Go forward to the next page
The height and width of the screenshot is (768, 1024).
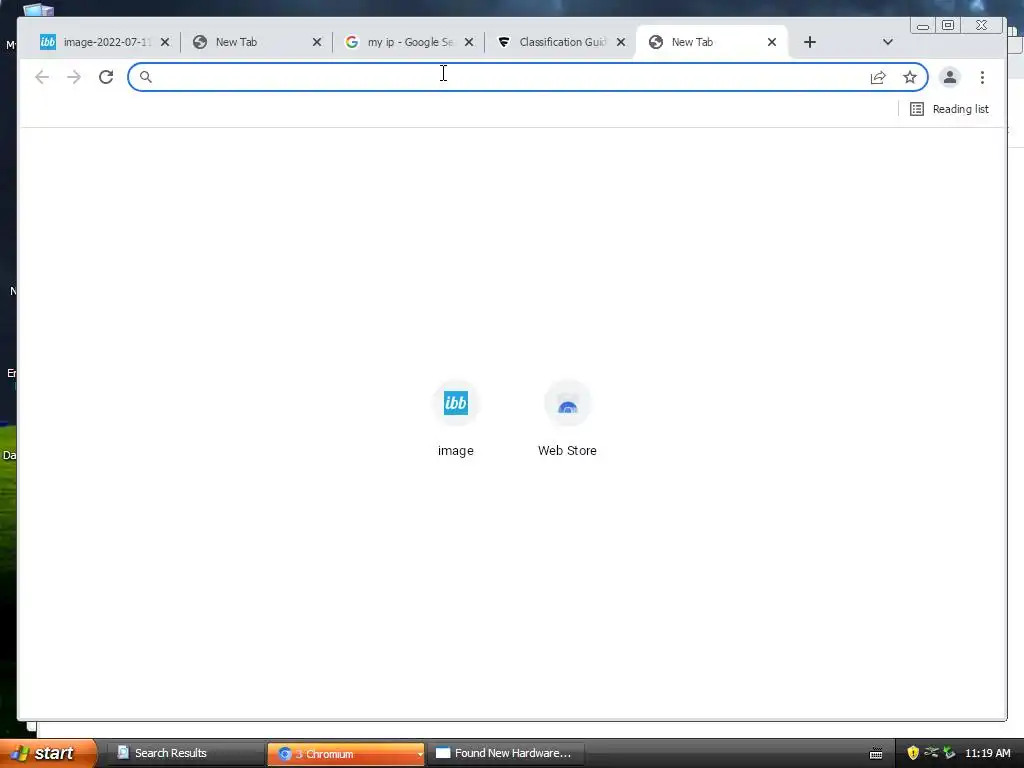coord(74,77)
